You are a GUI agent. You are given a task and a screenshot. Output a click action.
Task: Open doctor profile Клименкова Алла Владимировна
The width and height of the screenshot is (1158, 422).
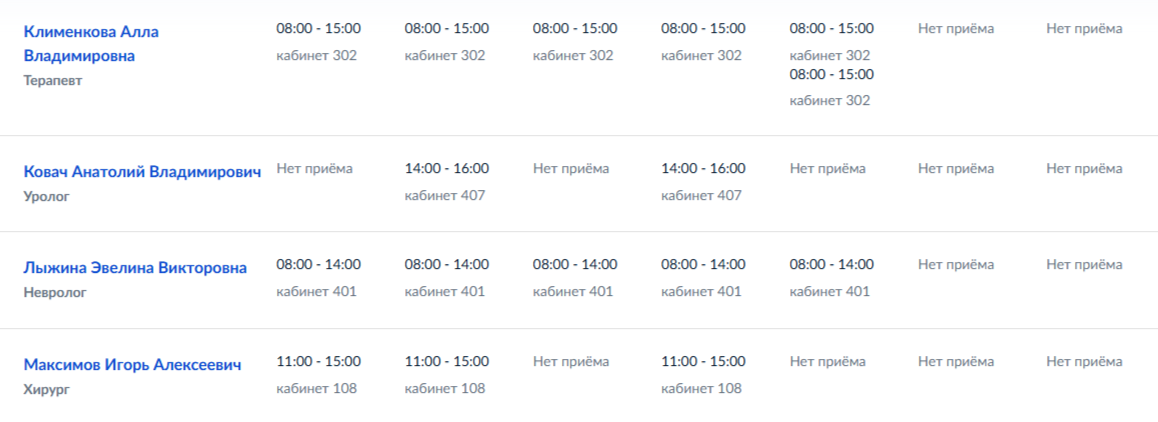[91, 43]
